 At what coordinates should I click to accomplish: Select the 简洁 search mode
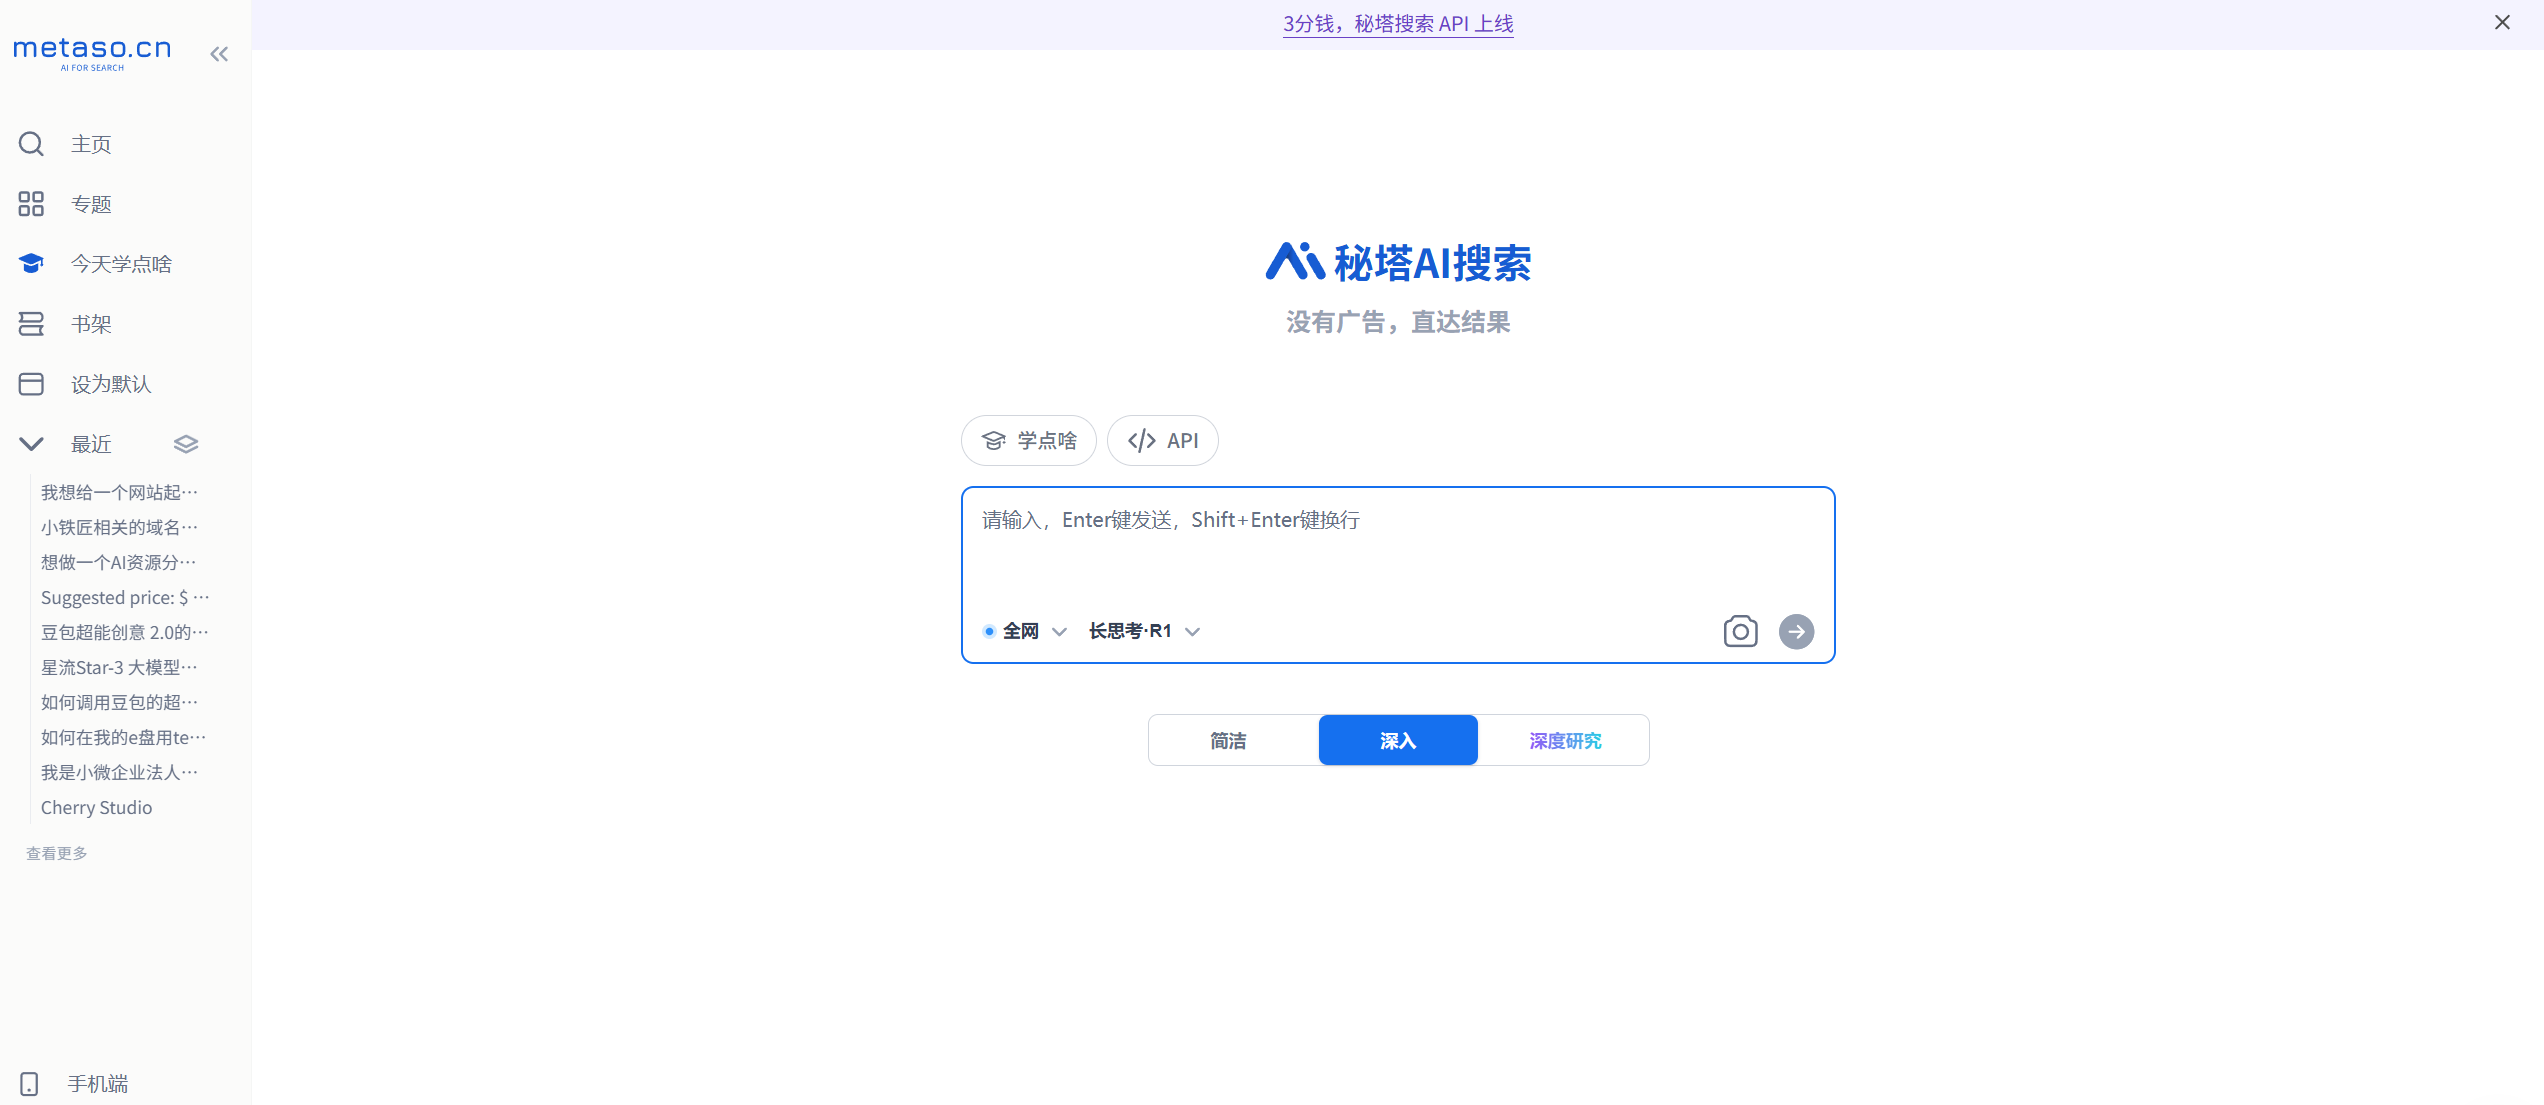click(x=1228, y=741)
